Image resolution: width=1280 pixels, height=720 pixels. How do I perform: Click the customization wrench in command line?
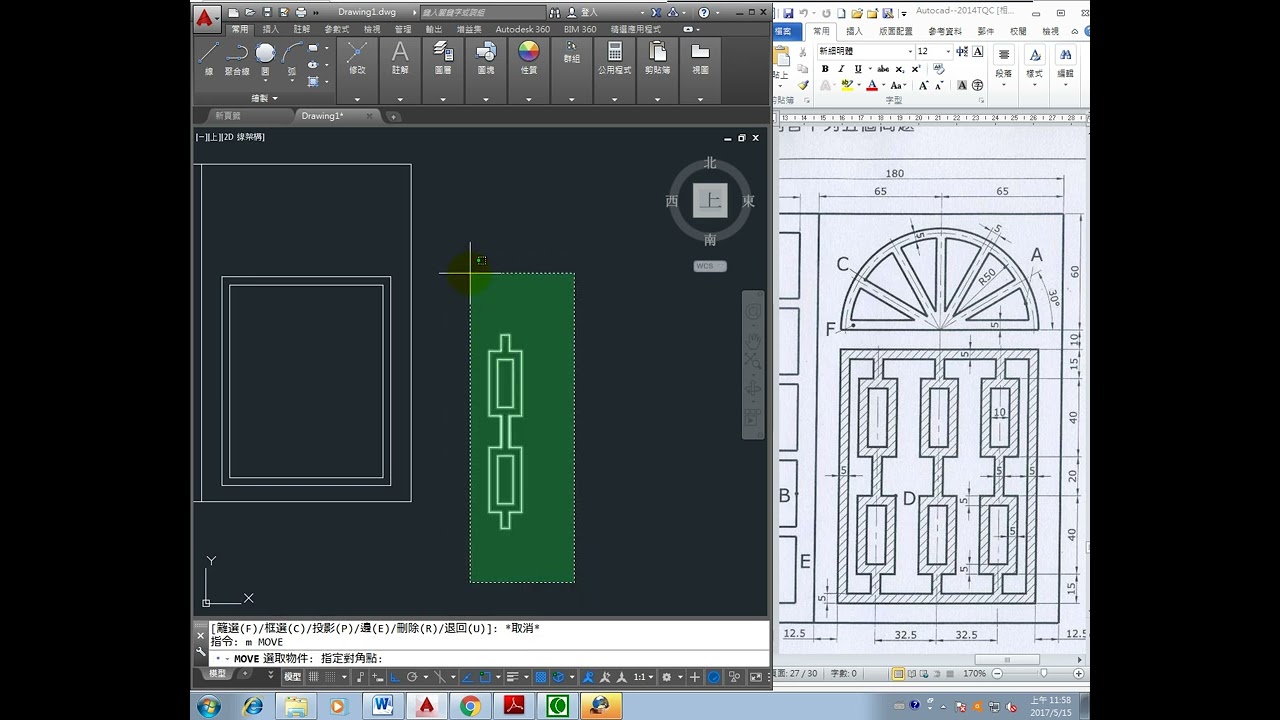click(x=201, y=651)
